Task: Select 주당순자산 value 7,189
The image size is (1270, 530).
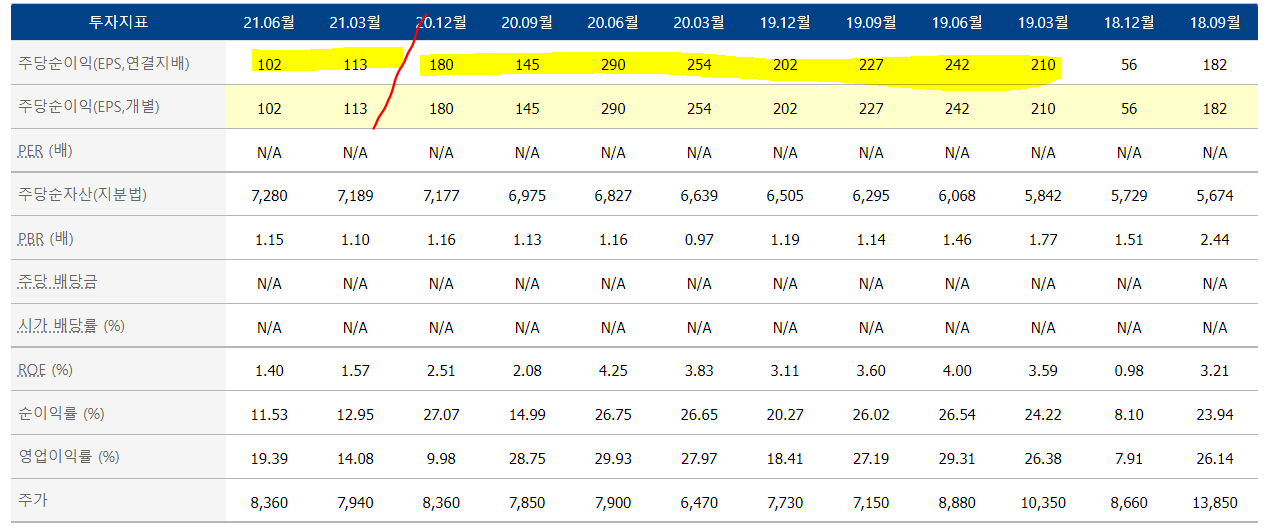Action: pyautogui.click(x=355, y=196)
